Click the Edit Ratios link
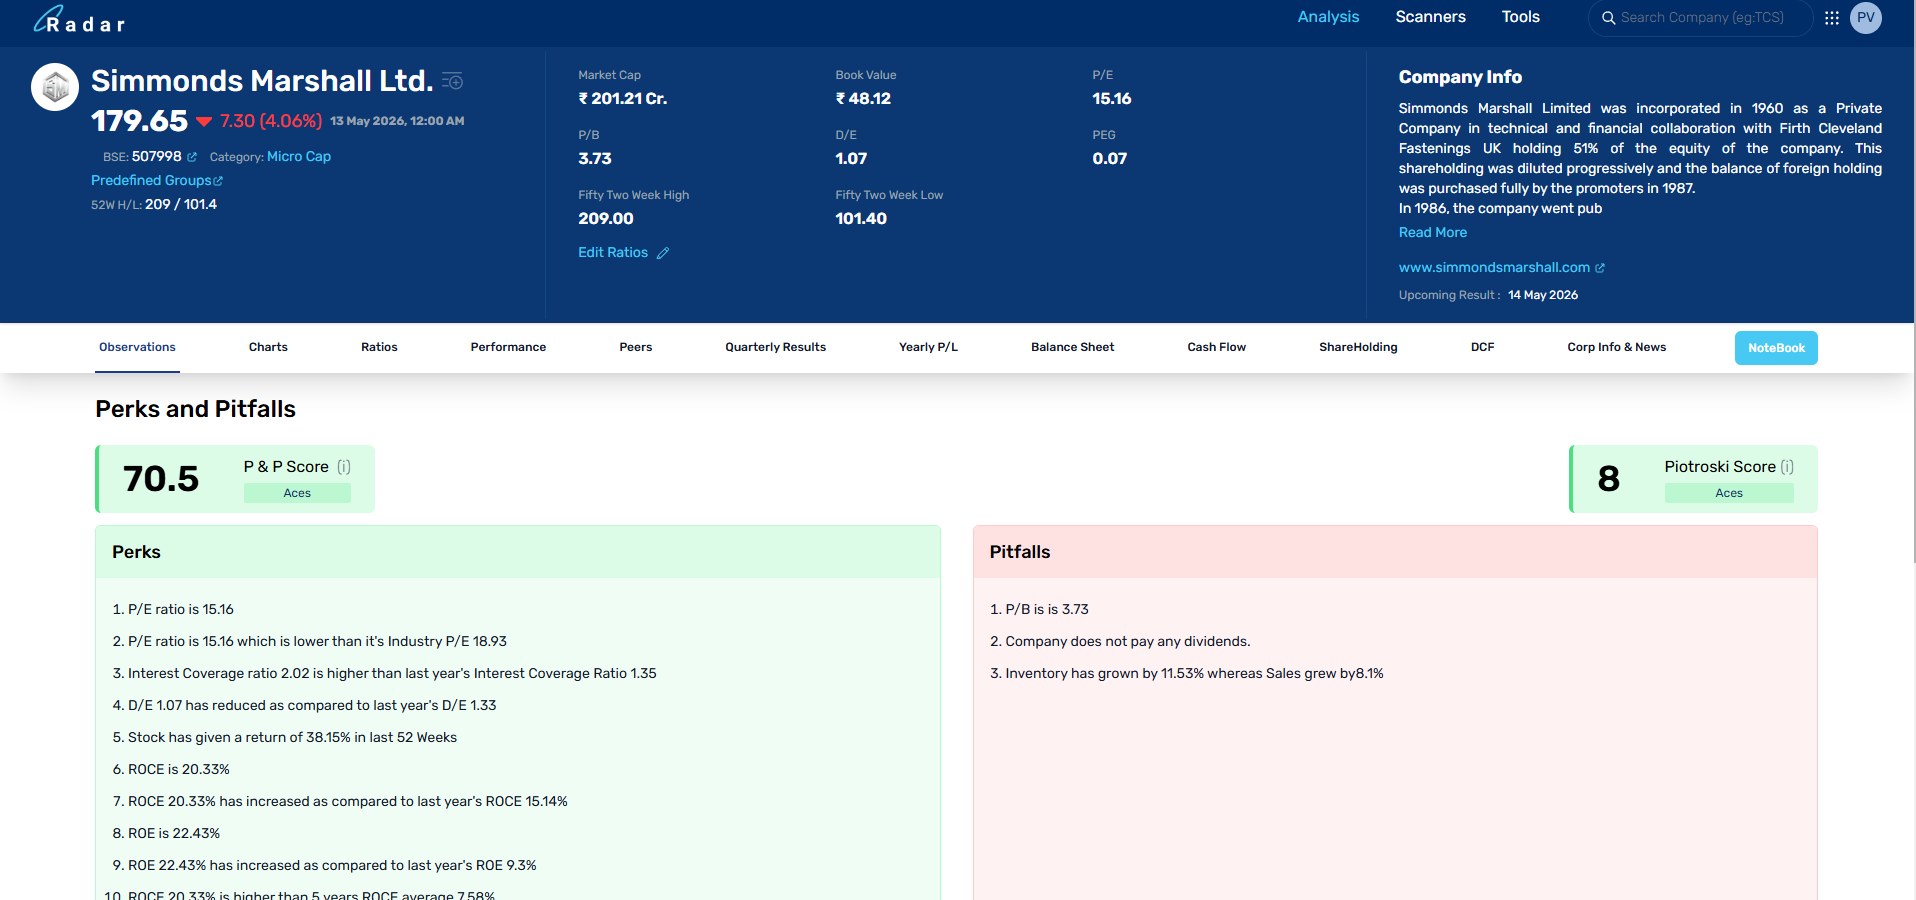 [x=613, y=253]
